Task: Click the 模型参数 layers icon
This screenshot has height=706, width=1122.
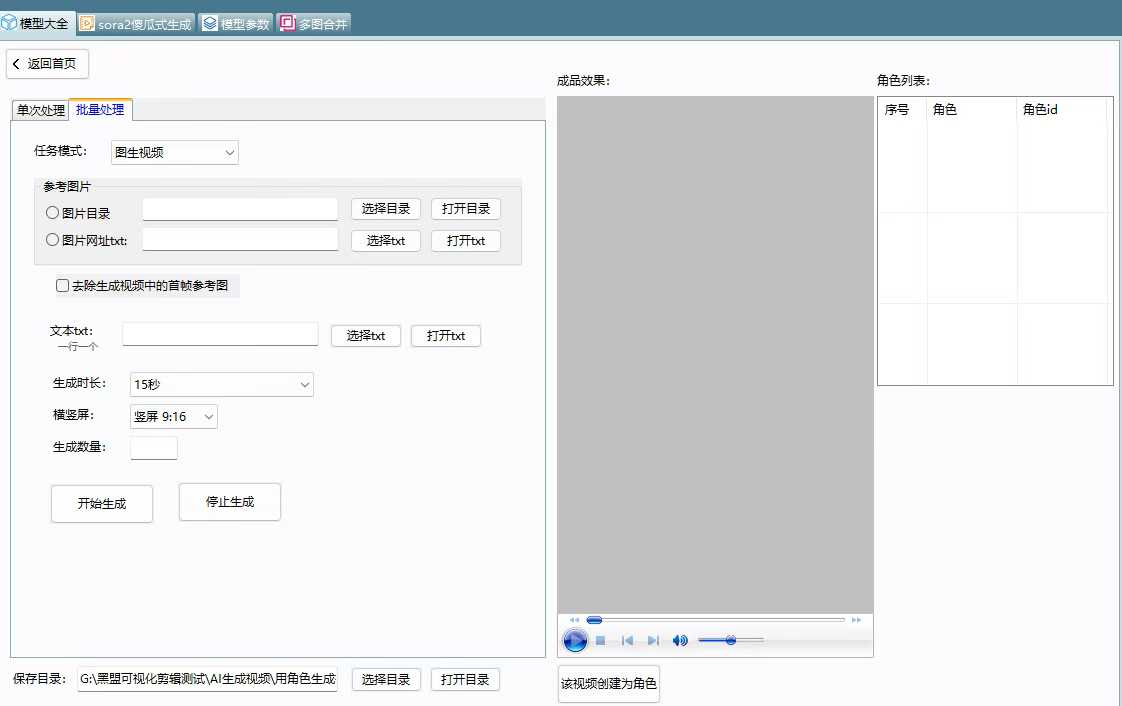Action: pos(210,22)
